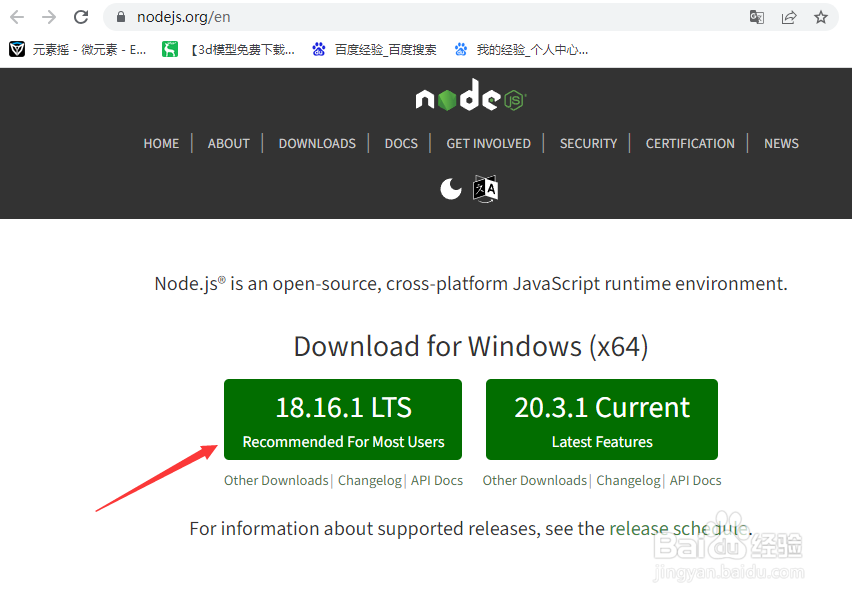Open the DOCS nav item
The width and height of the screenshot is (852, 602).
(x=401, y=143)
